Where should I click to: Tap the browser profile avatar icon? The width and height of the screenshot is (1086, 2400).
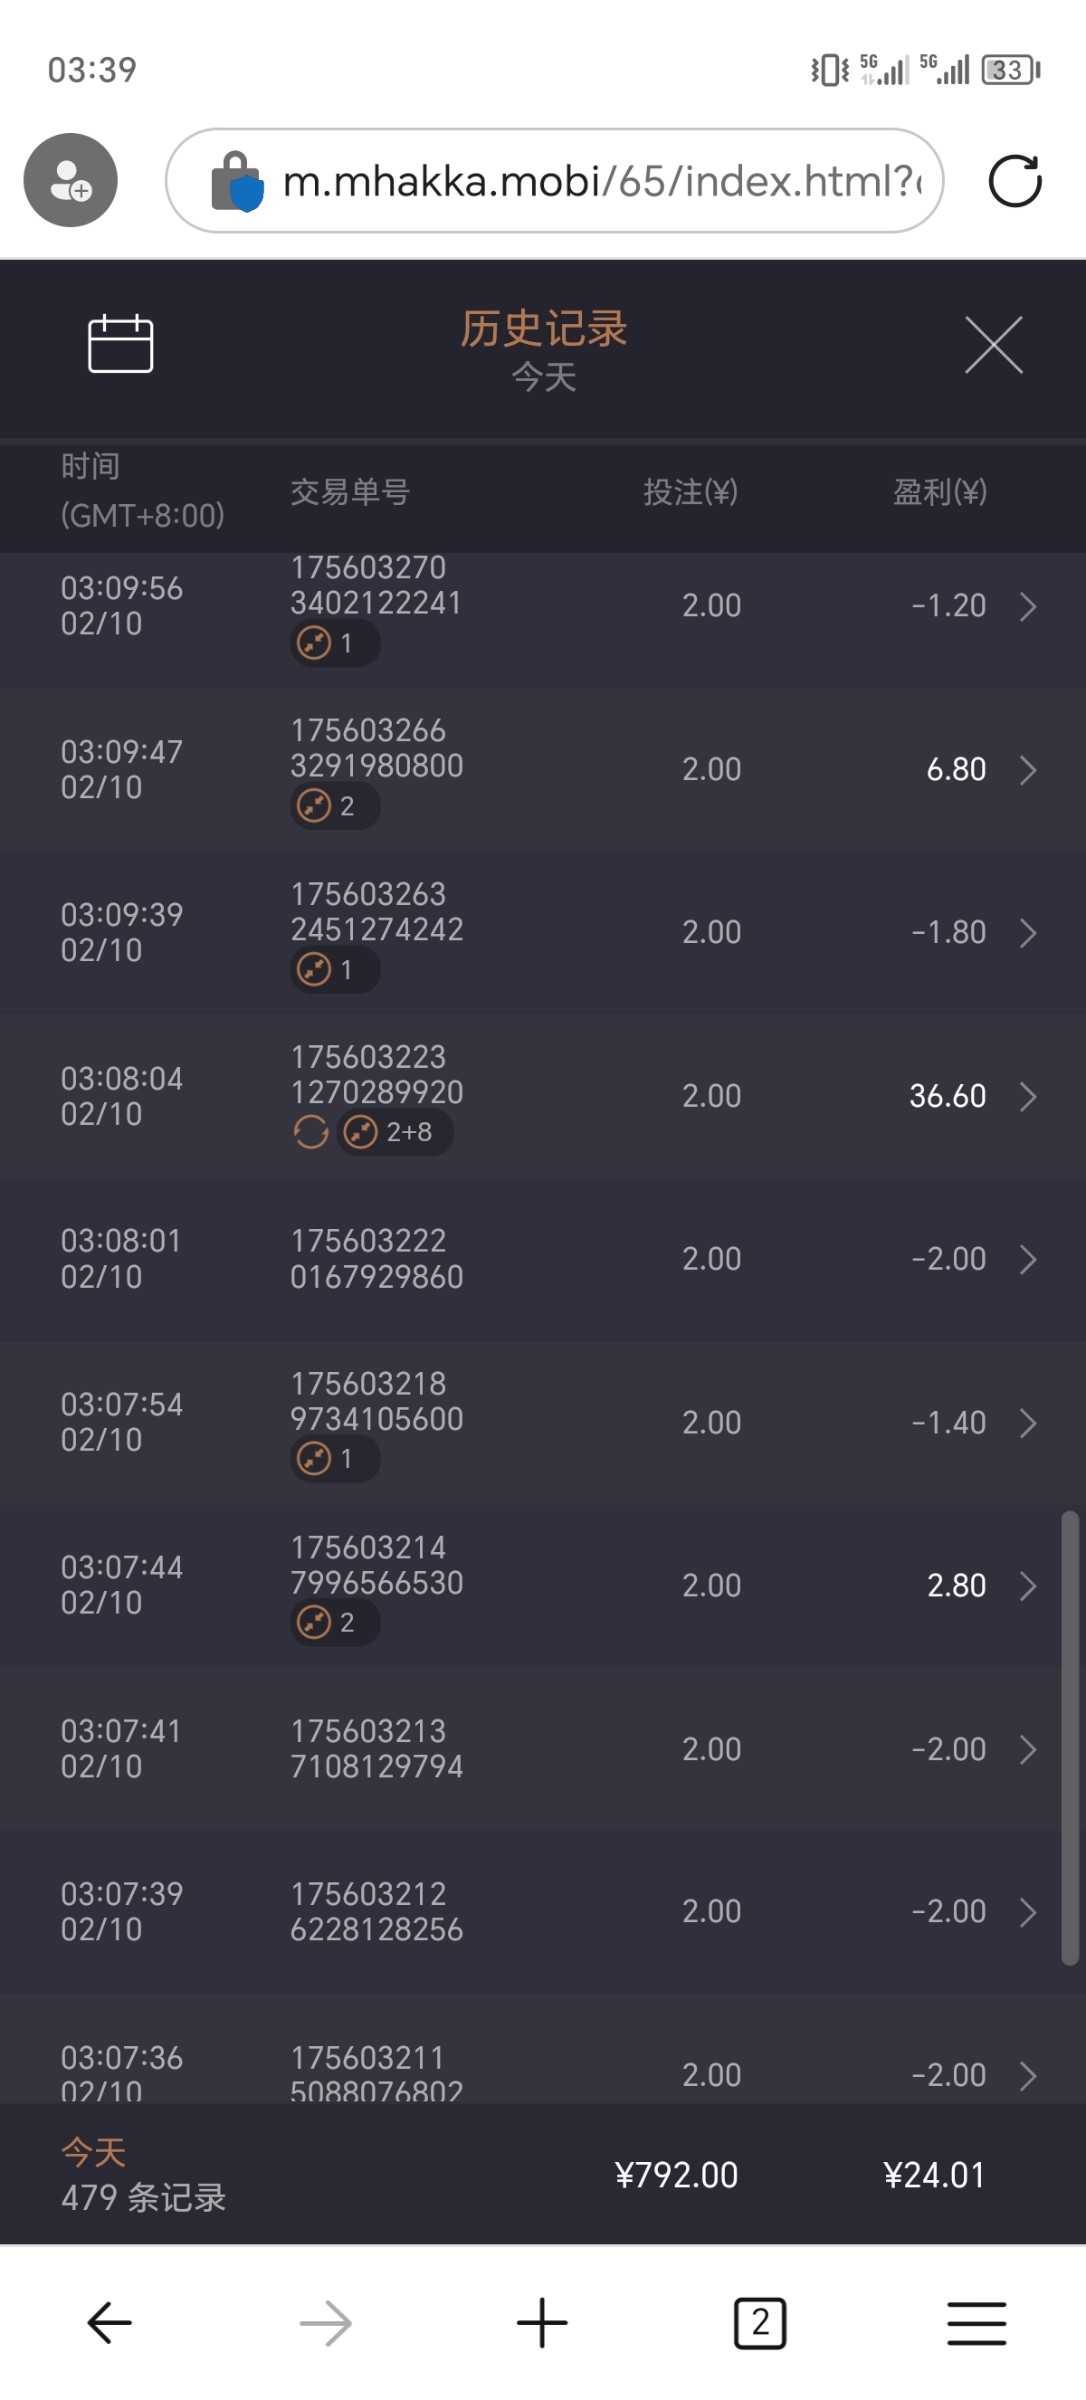tap(71, 180)
